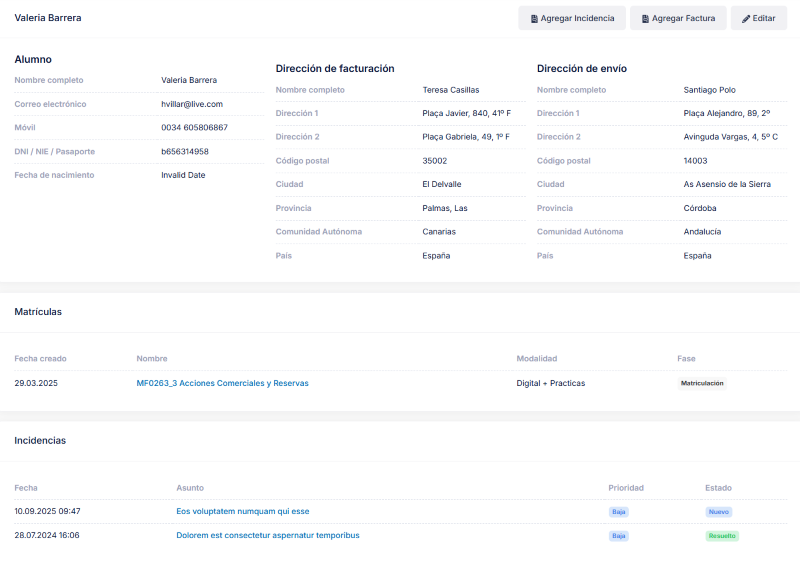Click the invoice icon on Agregar Factura
This screenshot has height=561, width=800.
tap(646, 19)
